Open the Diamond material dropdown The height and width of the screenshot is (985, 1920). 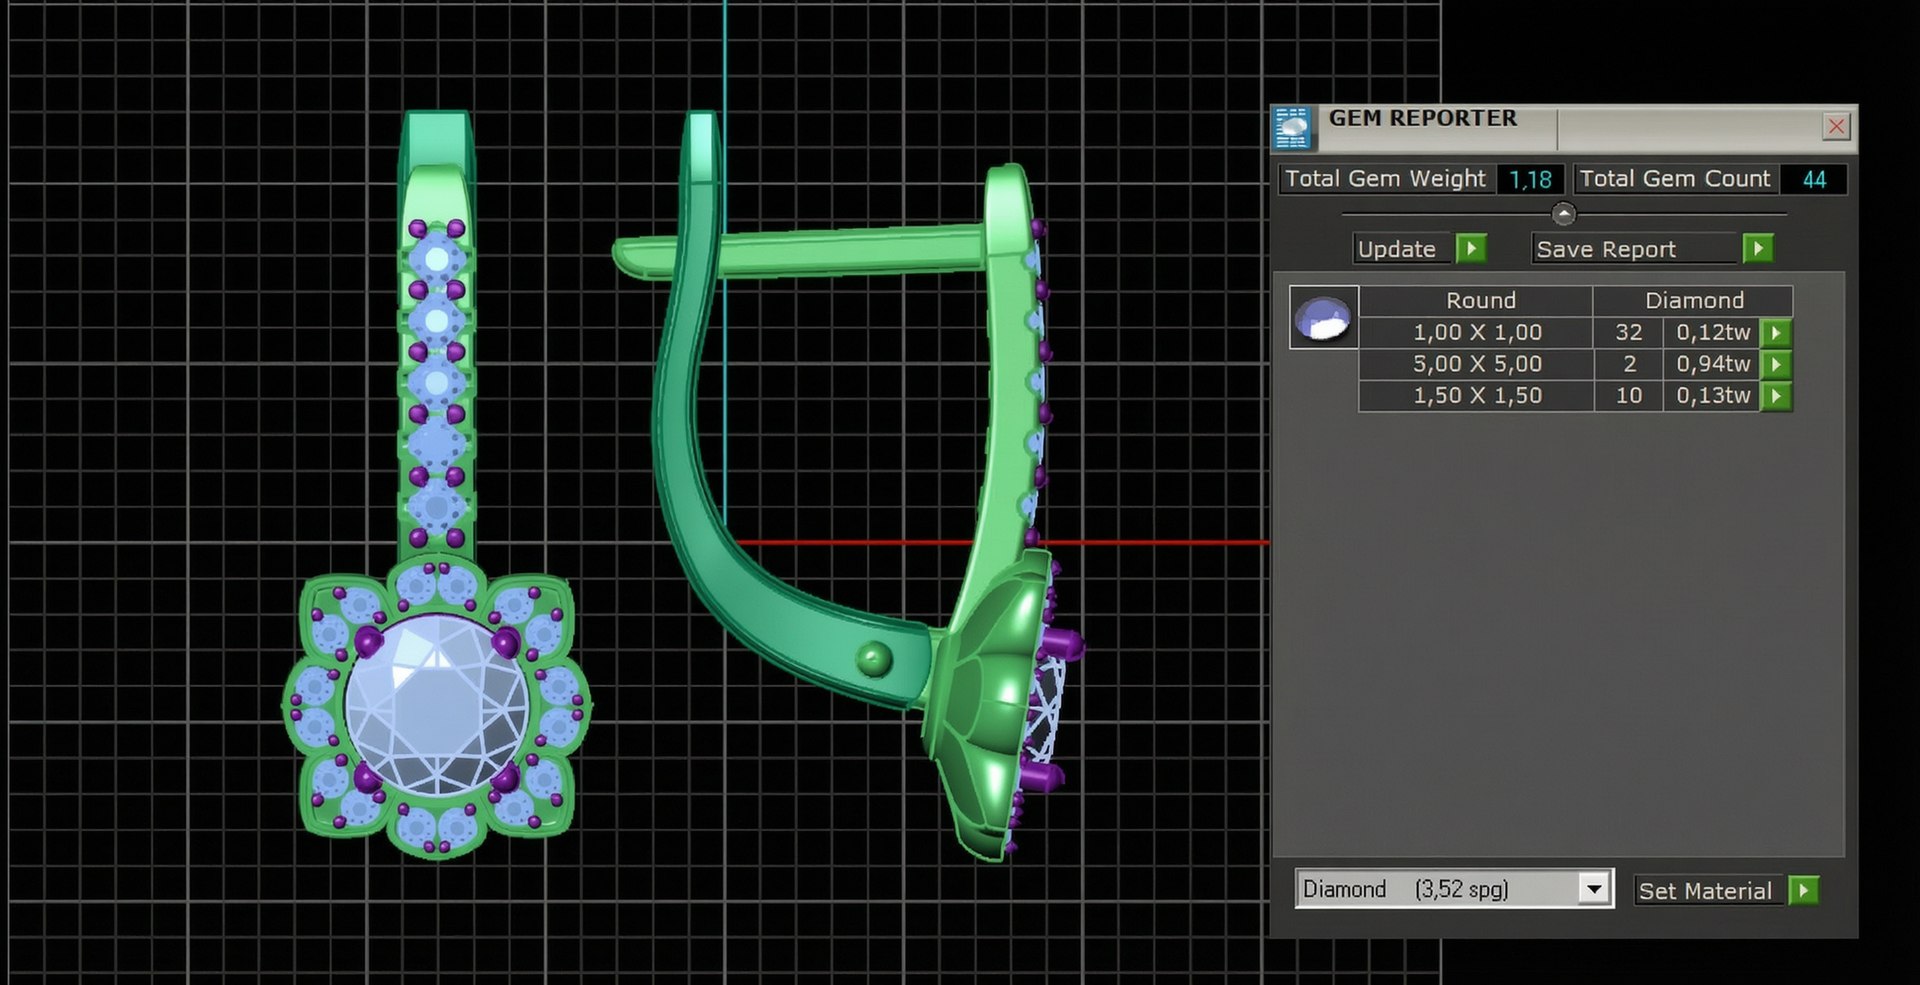click(1594, 888)
